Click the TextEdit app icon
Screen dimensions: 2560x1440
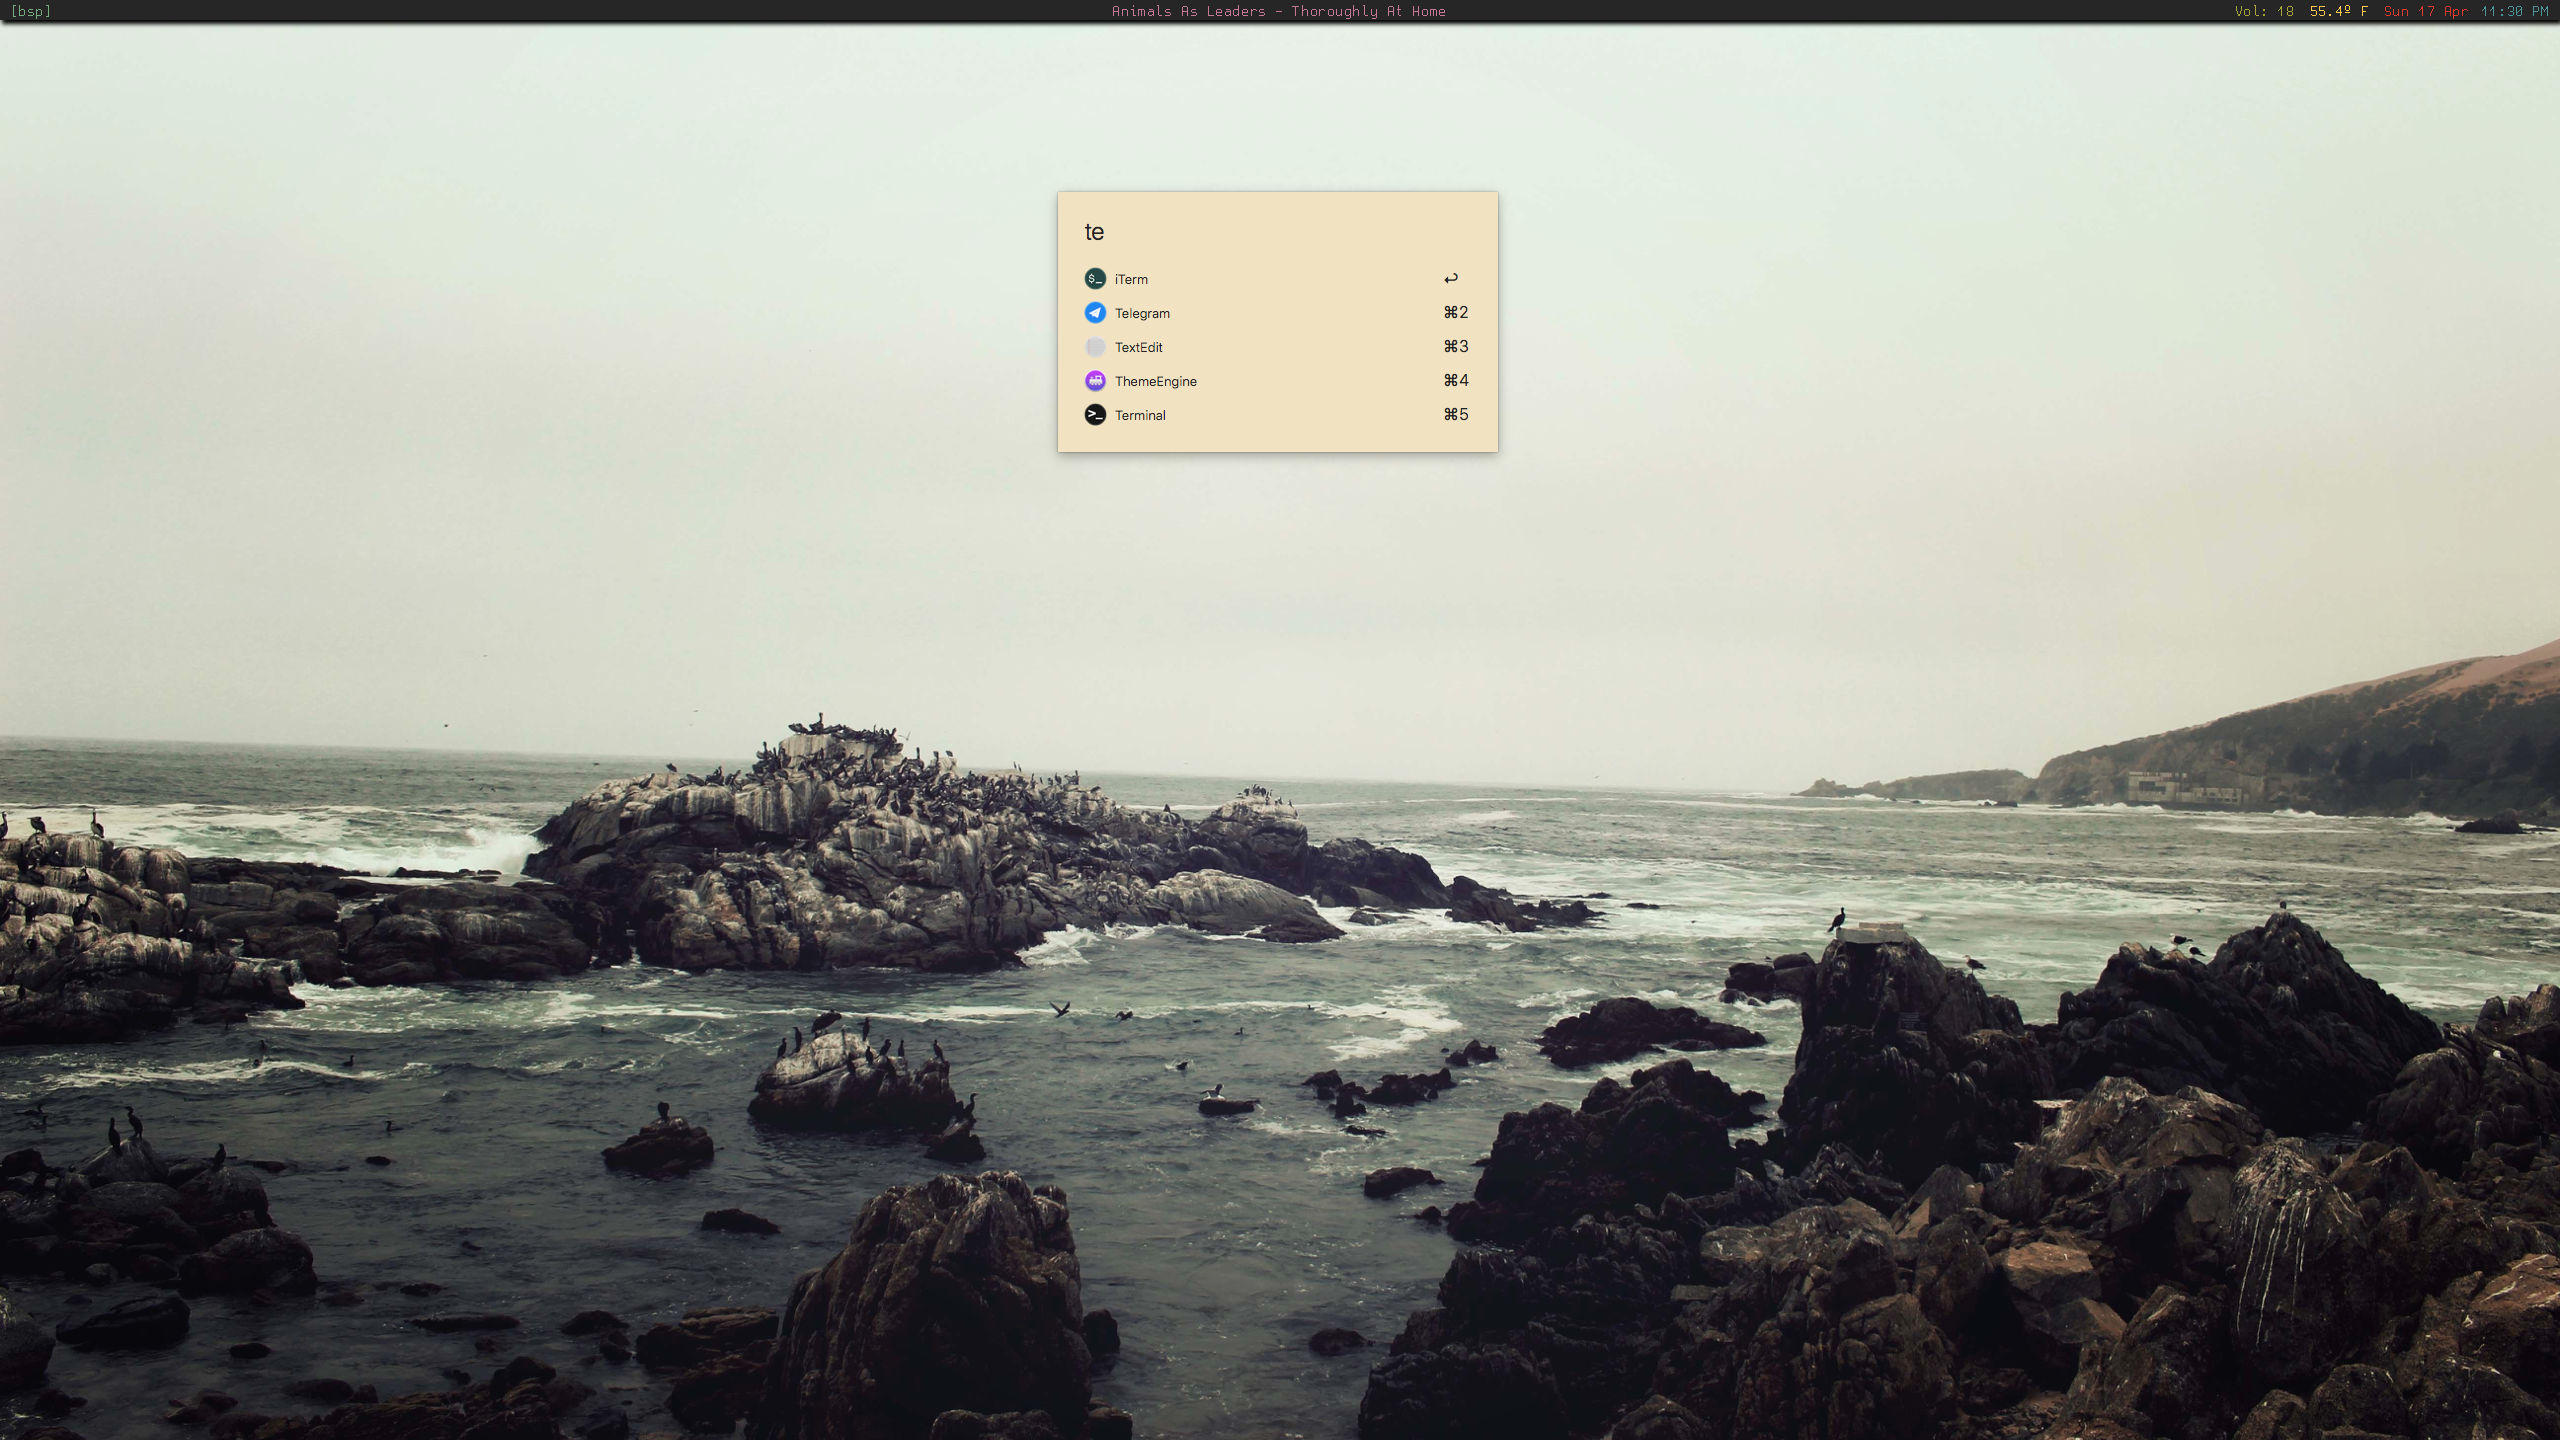[x=1095, y=347]
